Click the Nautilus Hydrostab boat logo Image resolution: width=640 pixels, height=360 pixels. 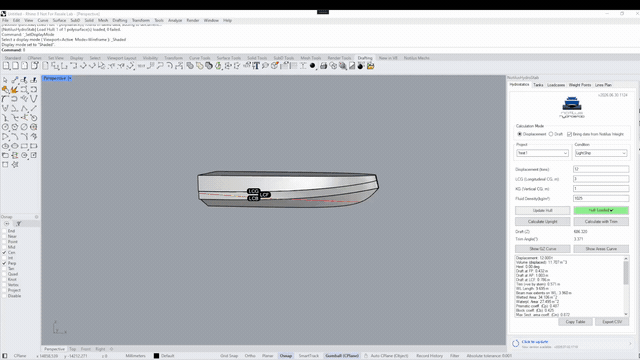(x=572, y=107)
